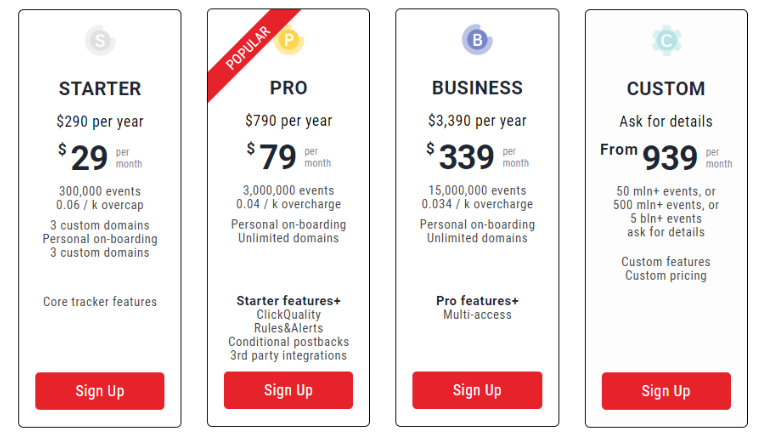760x444 pixels.
Task: Select the PRO plan heading
Action: 289,88
